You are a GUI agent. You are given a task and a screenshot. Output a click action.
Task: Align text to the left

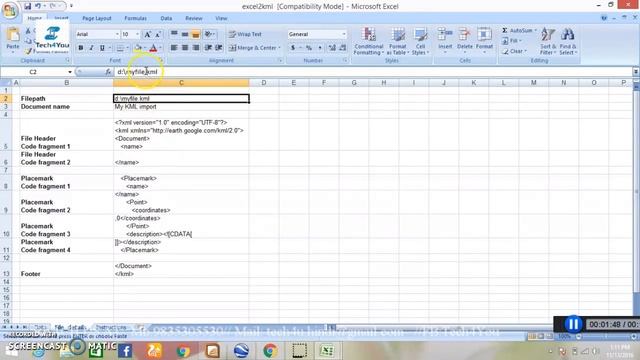click(x=174, y=48)
